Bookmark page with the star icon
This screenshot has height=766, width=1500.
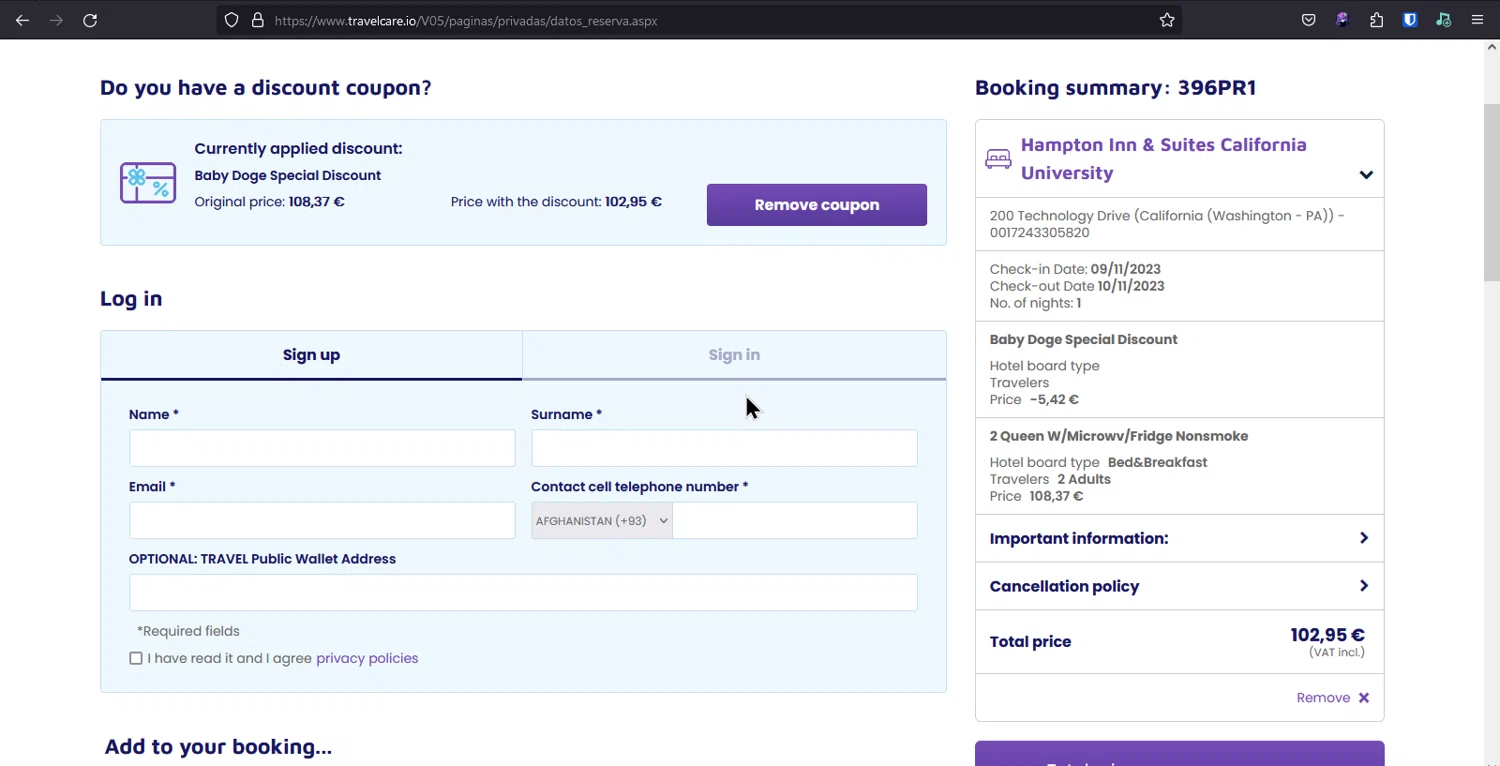[1167, 20]
